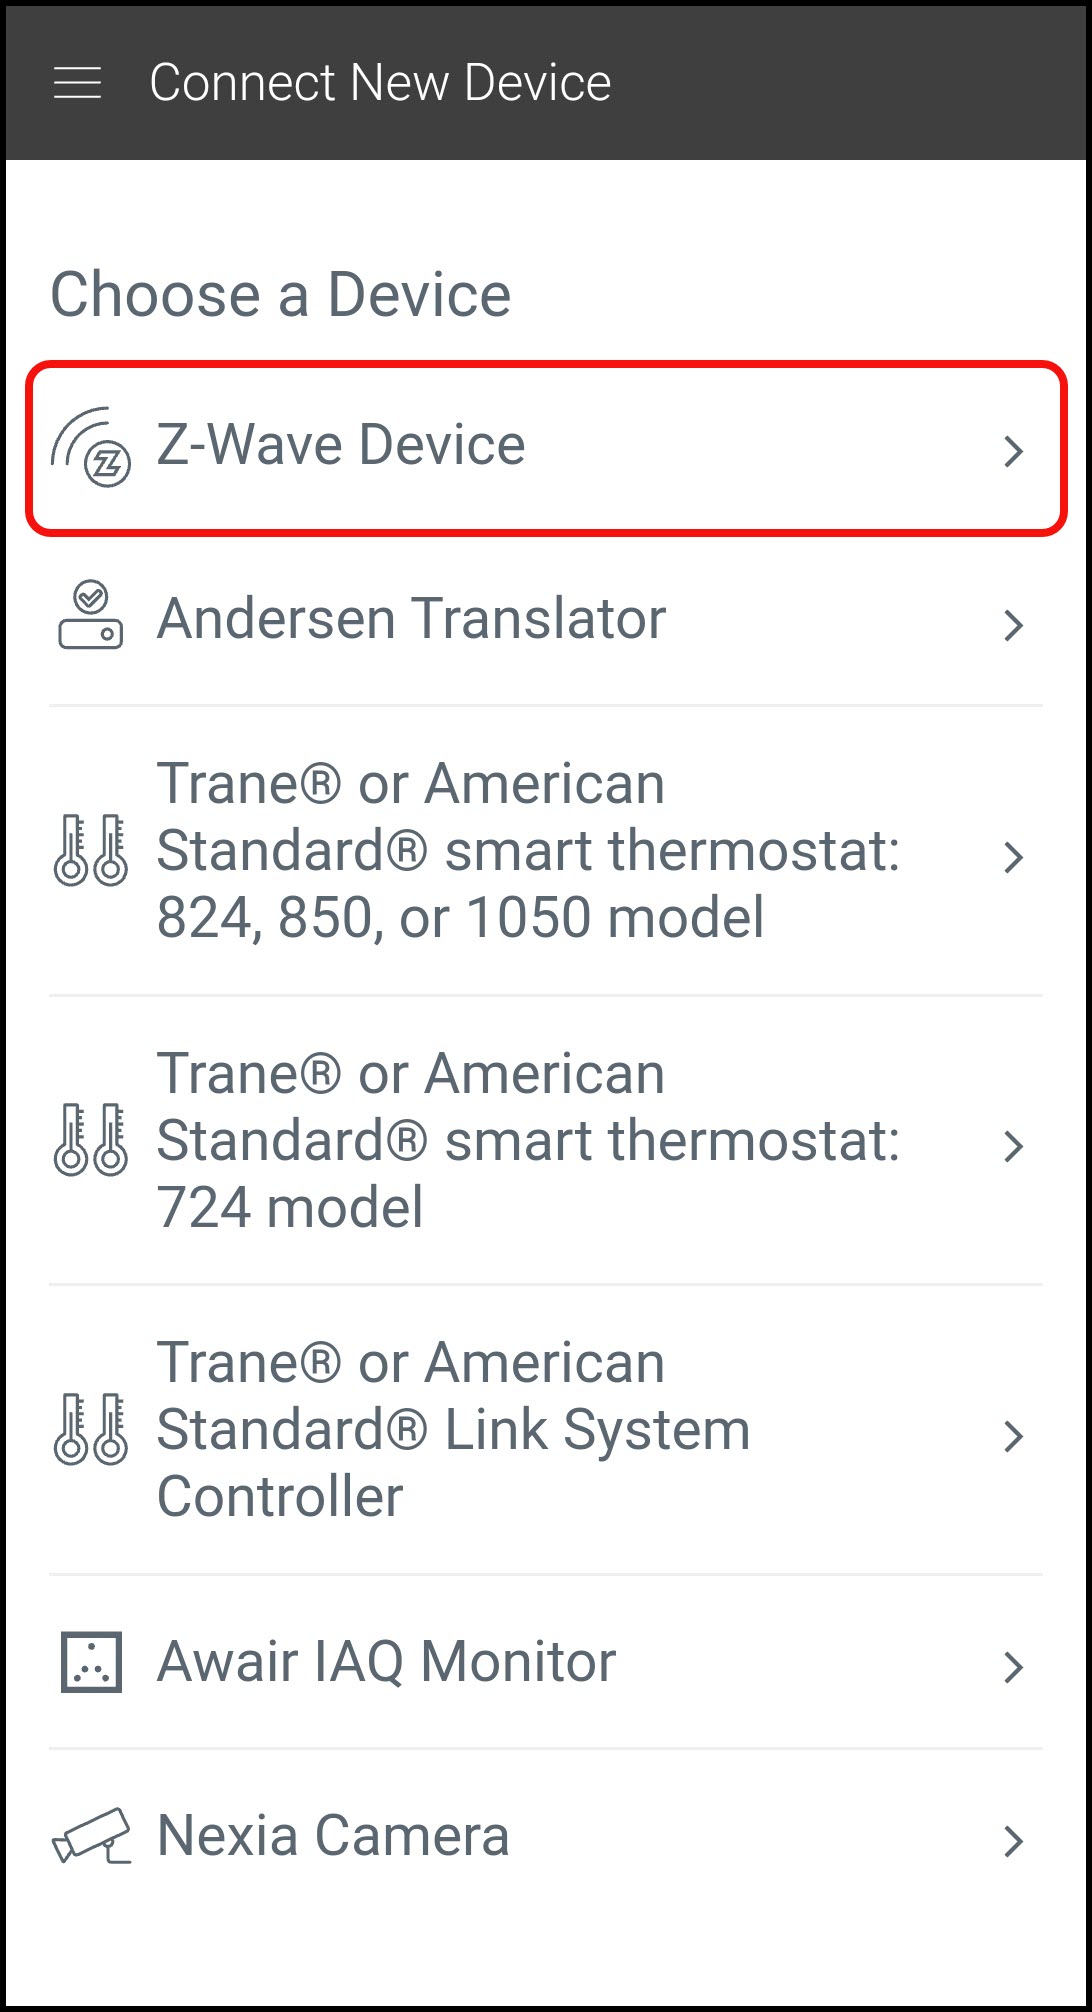Open chevron for 724 model thermostat

tap(1013, 1146)
